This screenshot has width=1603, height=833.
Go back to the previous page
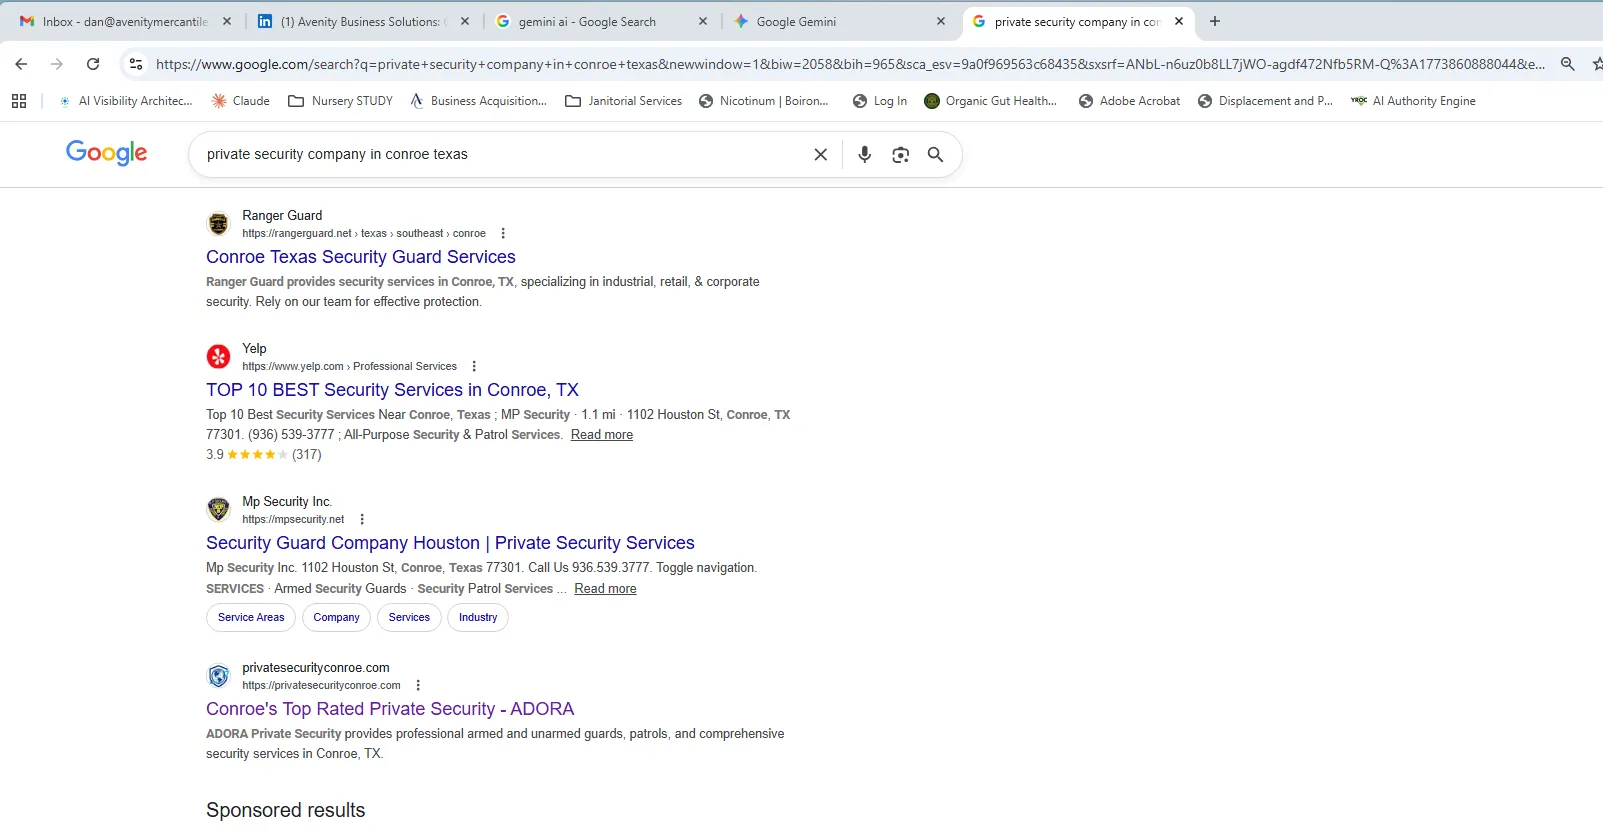tap(21, 64)
